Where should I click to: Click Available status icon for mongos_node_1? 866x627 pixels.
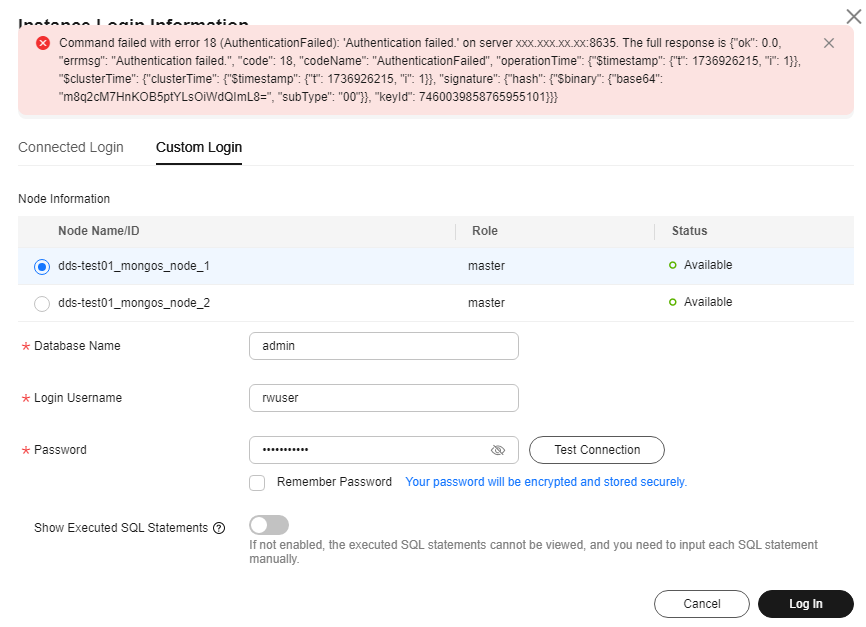[673, 265]
